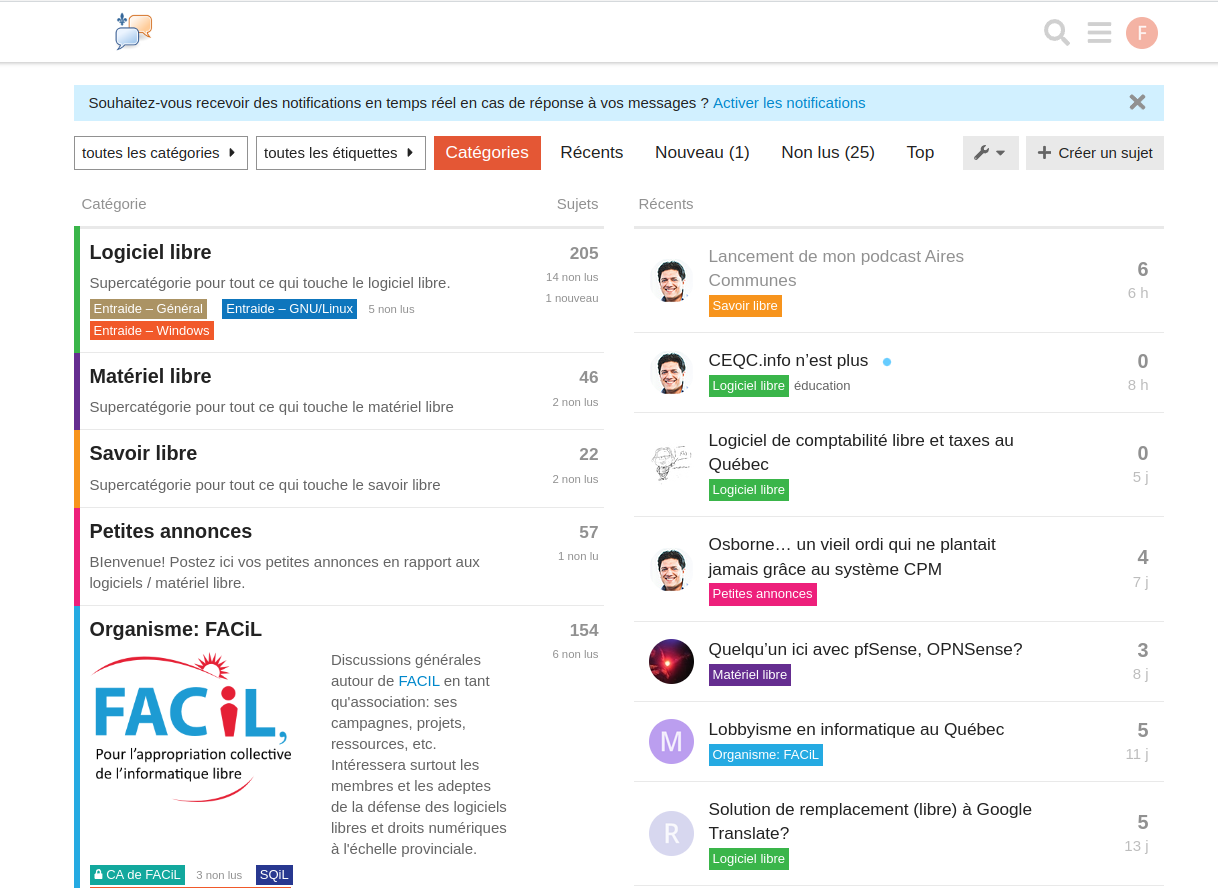
Task: Switch to the 'Nouveau (1)' tab
Action: [702, 153]
